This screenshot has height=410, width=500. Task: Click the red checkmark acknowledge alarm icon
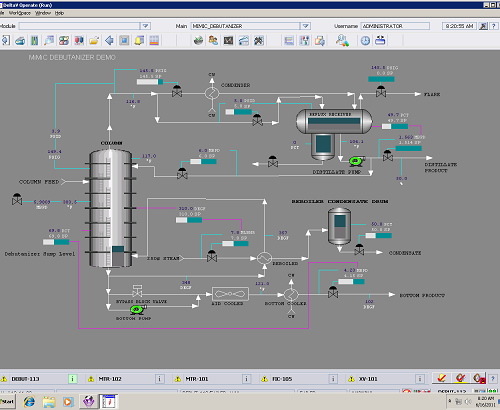(x=442, y=378)
